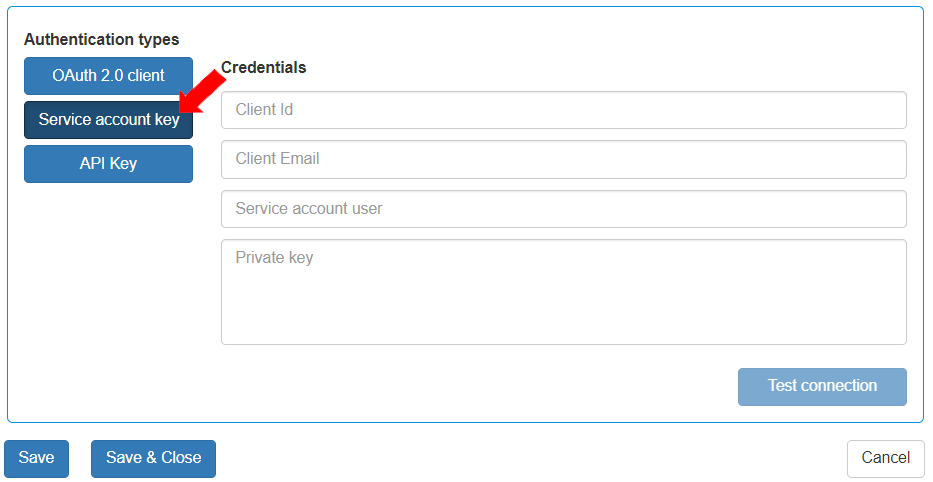933x482 pixels.
Task: Place cursor in Private key text area
Action: (563, 292)
